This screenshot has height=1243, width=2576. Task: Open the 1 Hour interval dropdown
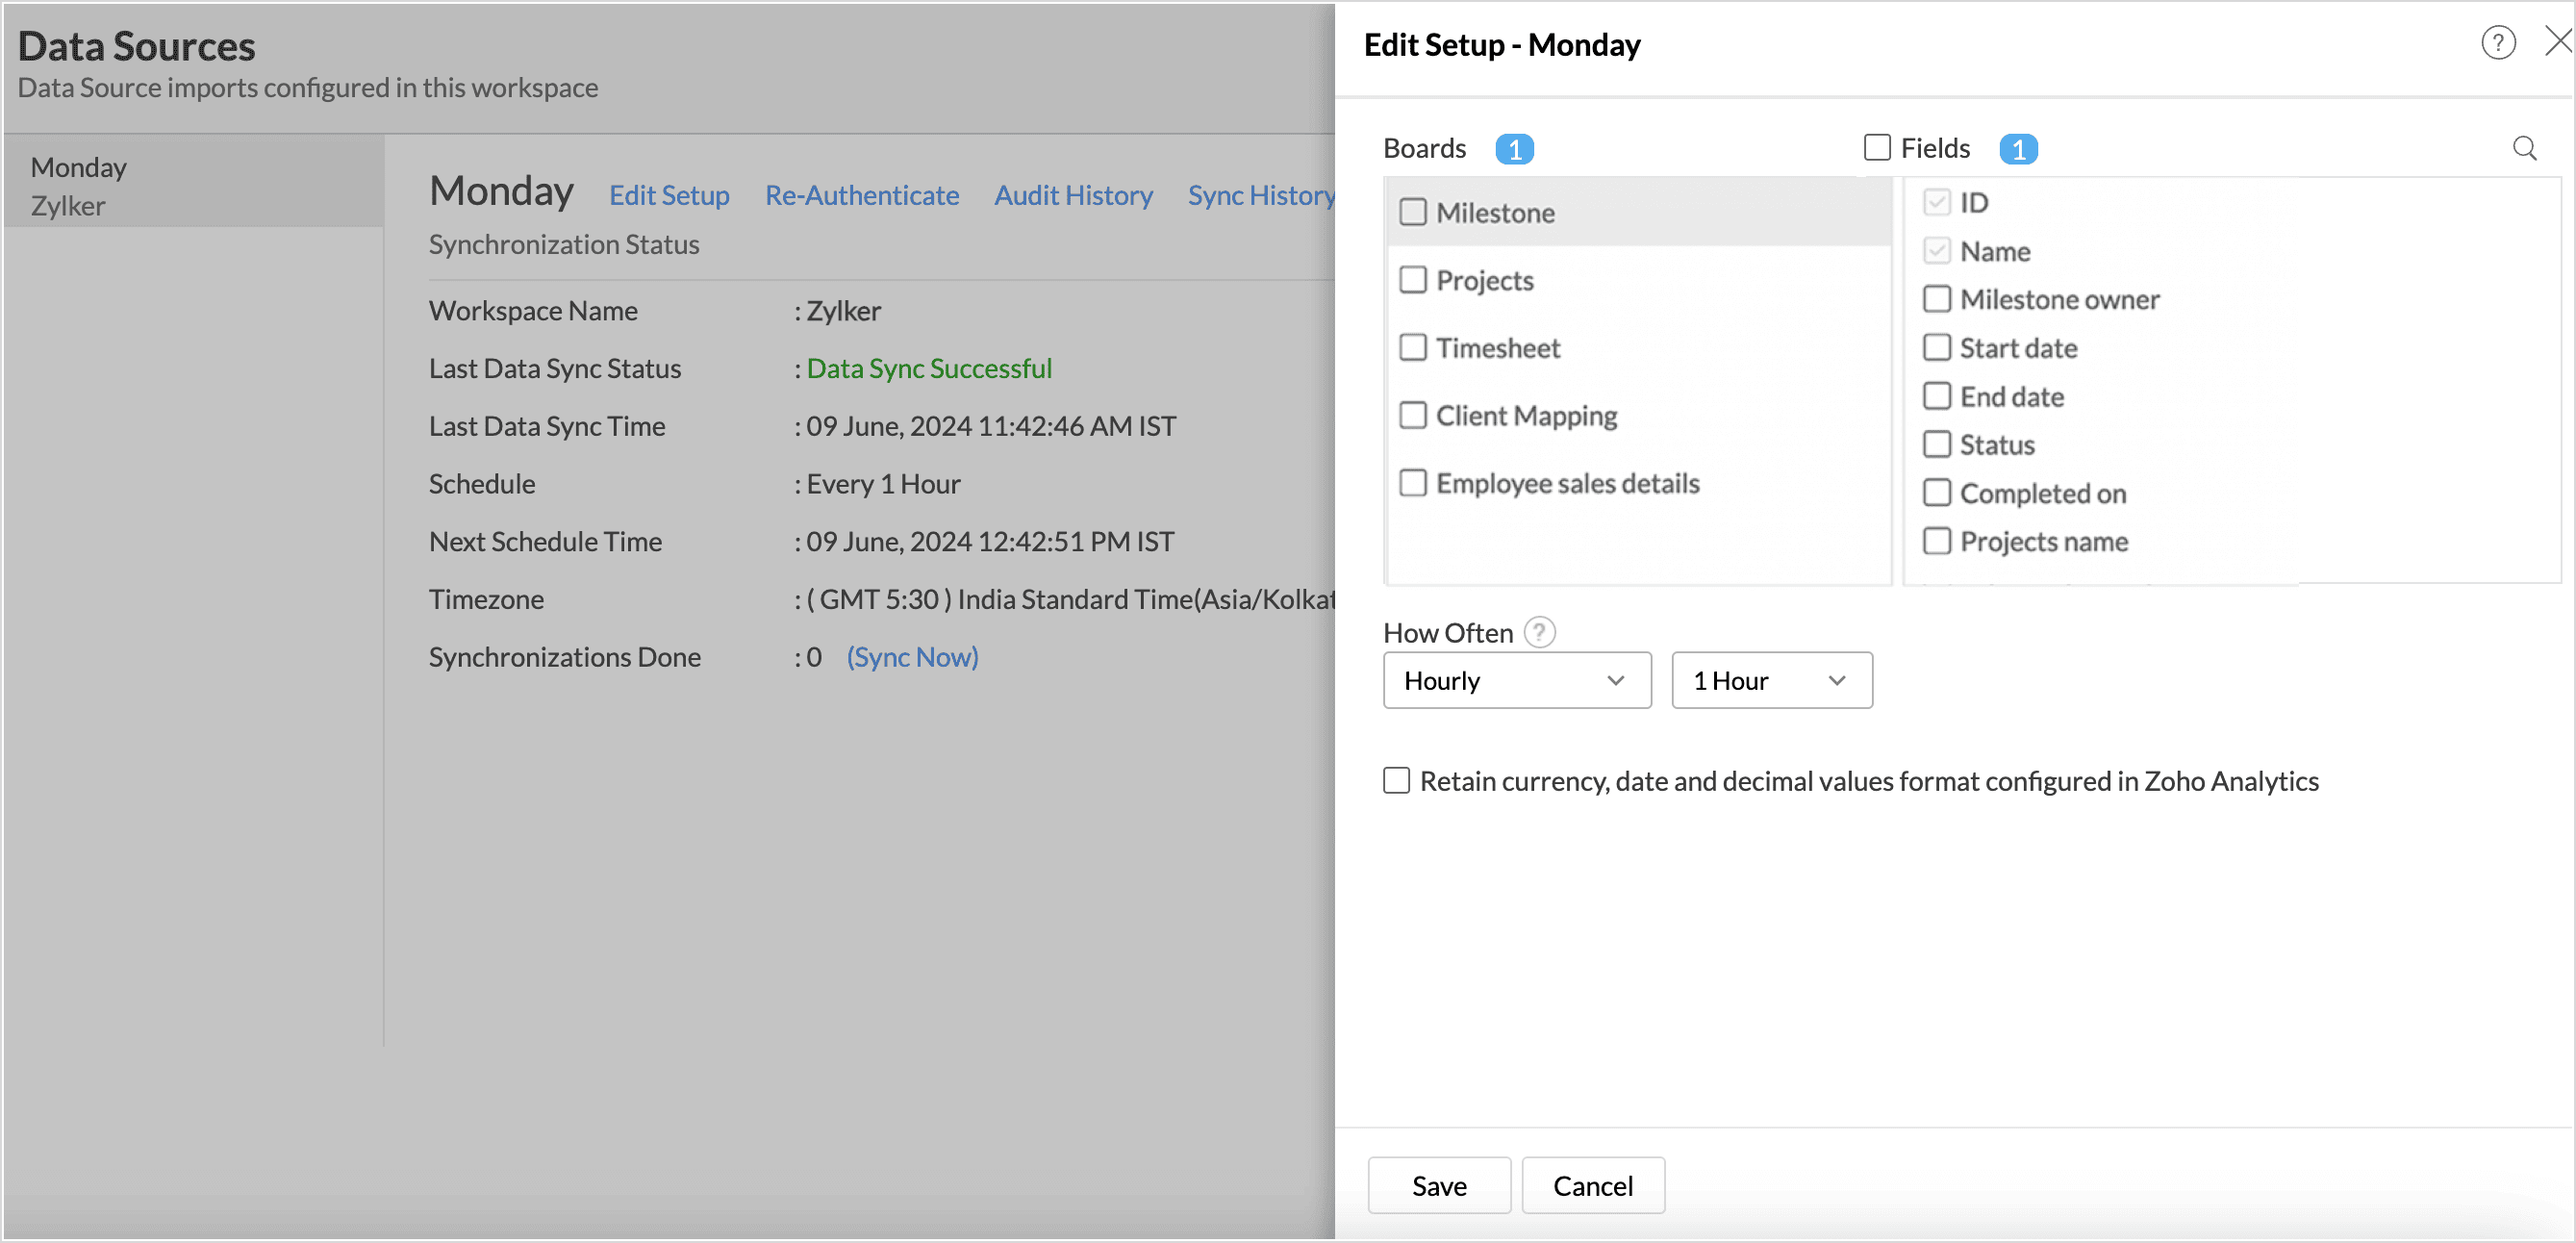click(x=1771, y=680)
